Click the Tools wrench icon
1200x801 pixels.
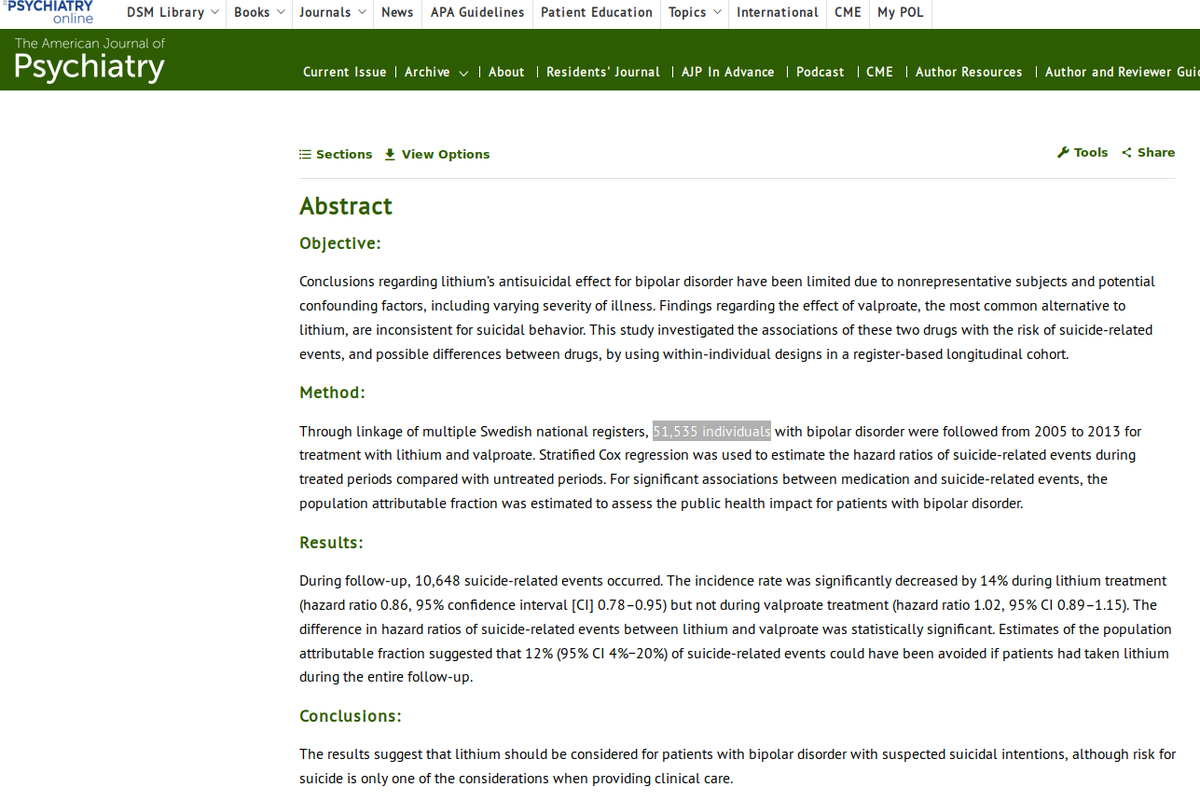1063,153
